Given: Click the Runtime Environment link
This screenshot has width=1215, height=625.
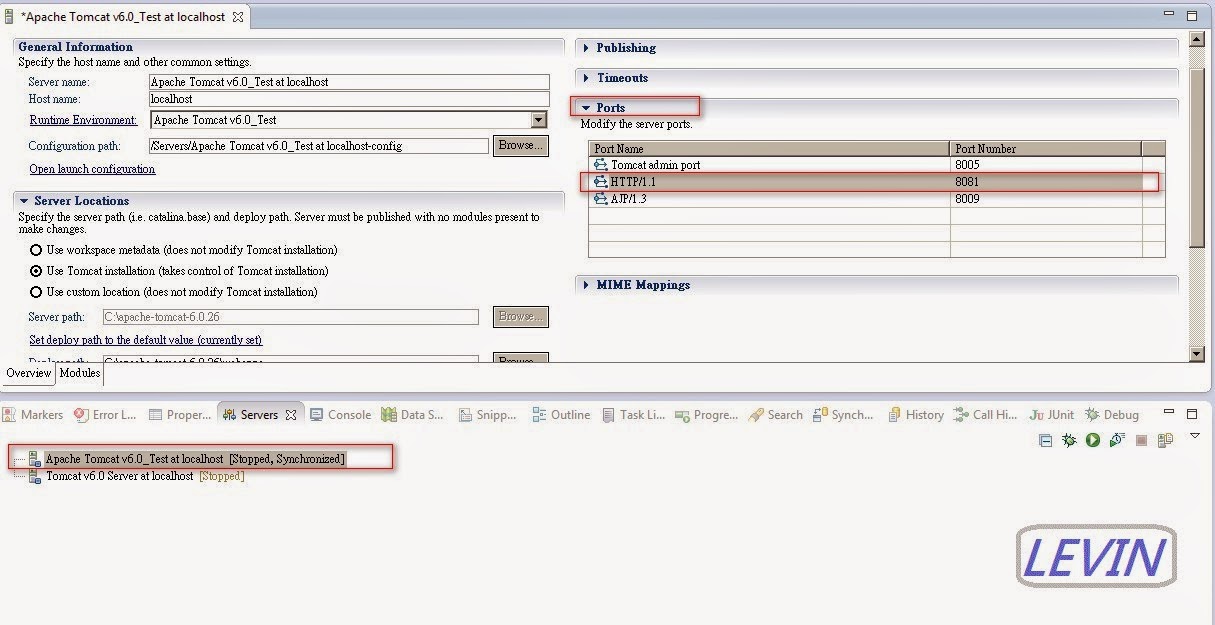Looking at the screenshot, I should point(83,121).
